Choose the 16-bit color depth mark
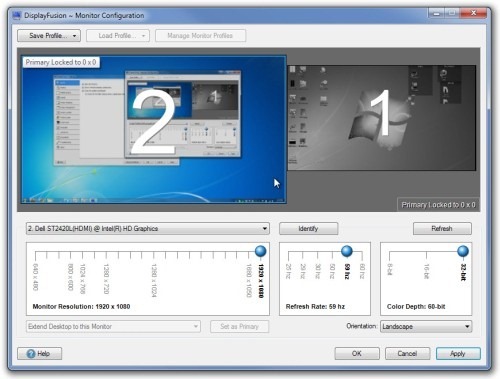 [x=426, y=271]
